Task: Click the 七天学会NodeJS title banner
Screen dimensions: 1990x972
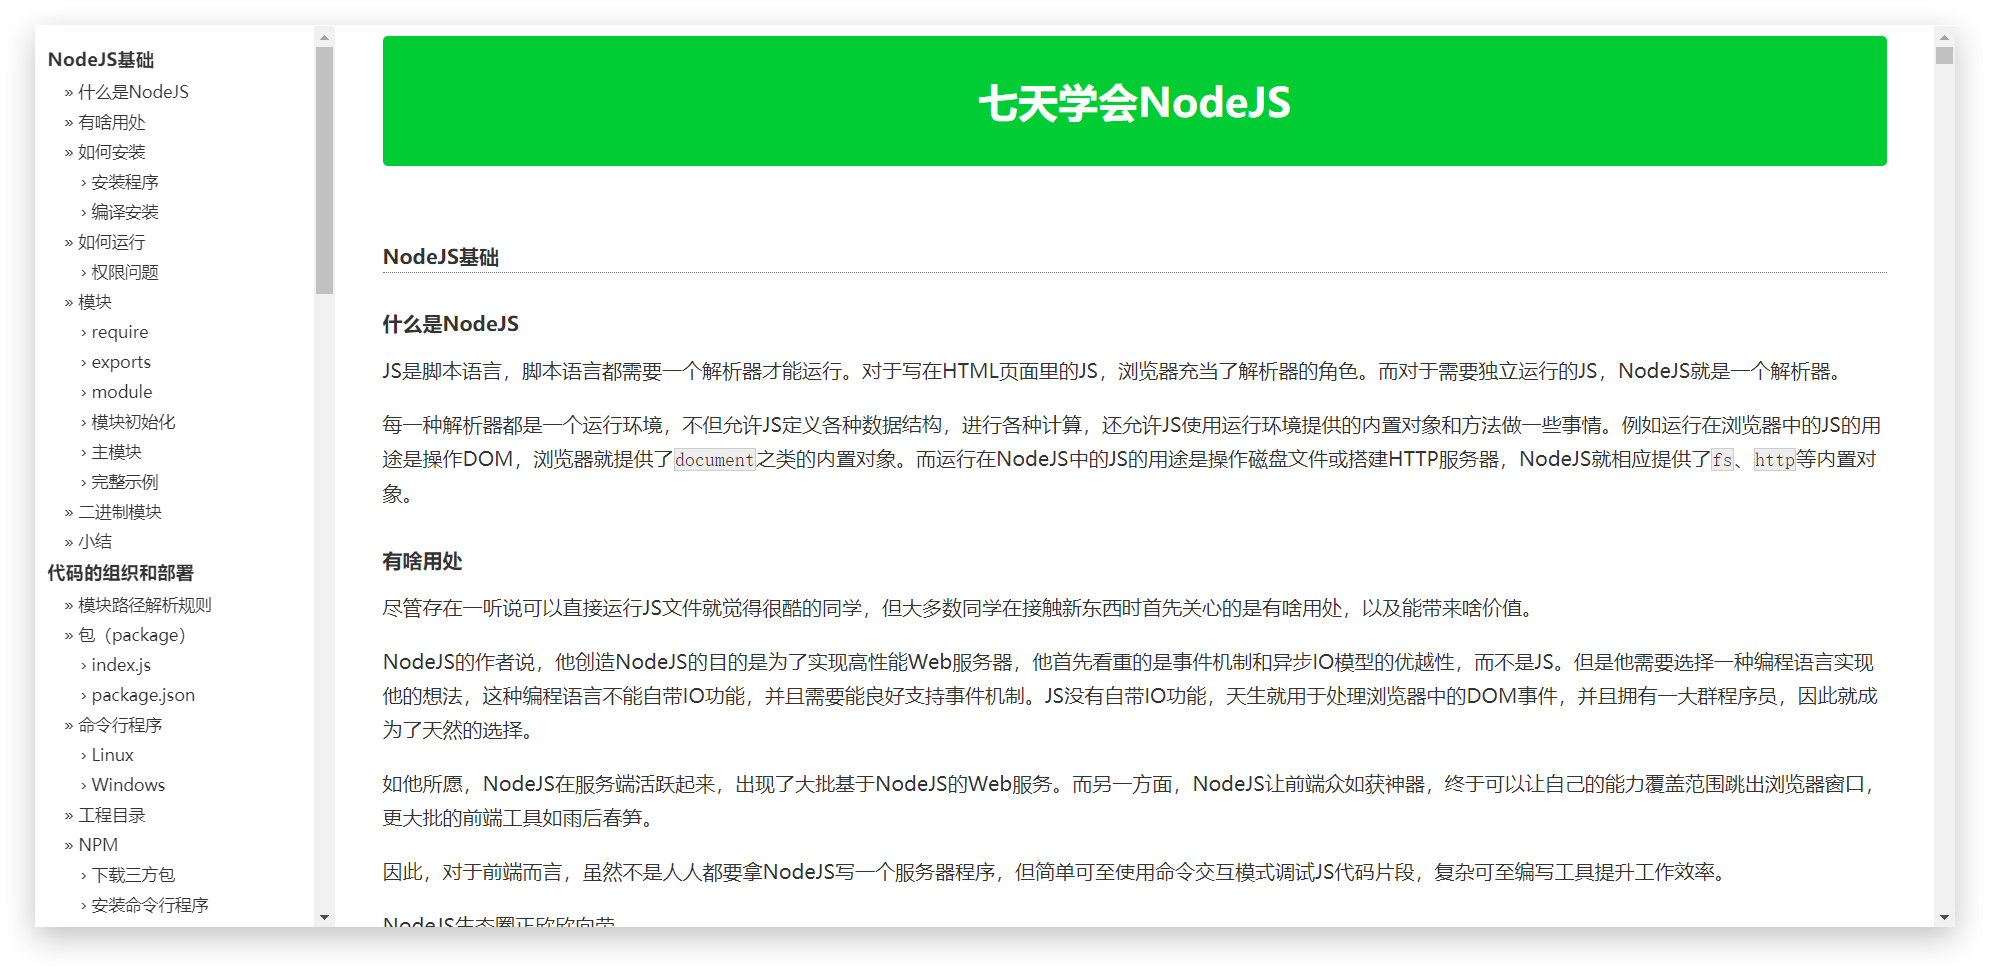Action: click(x=1135, y=101)
